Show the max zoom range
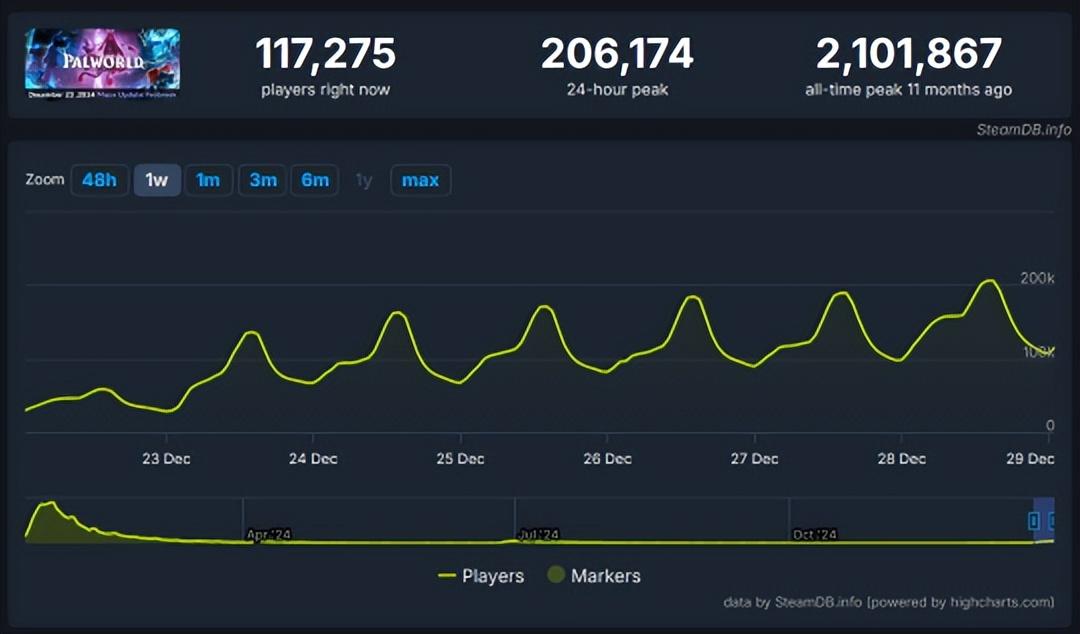1080x634 pixels. point(420,180)
